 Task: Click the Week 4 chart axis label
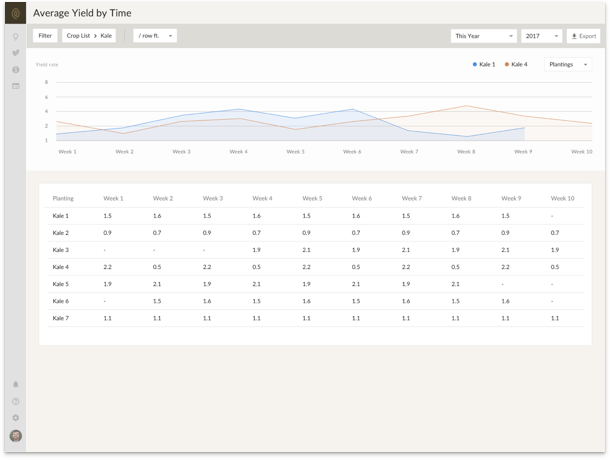[x=238, y=152]
